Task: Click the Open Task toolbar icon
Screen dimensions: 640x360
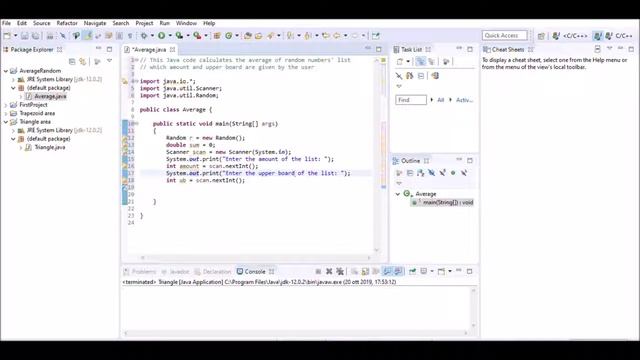Action: [x=258, y=36]
